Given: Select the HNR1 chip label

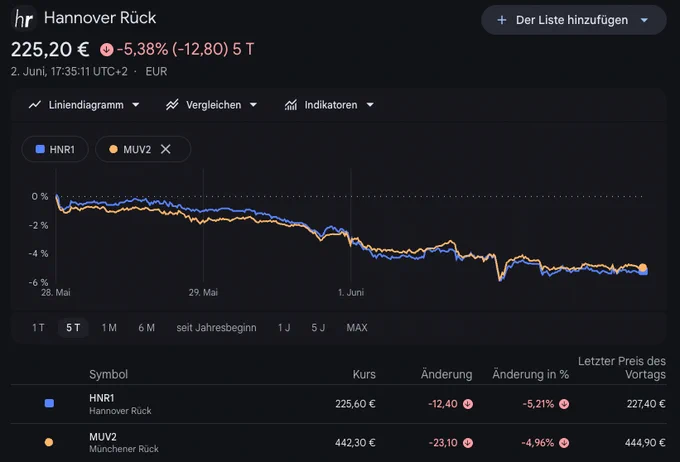Looking at the screenshot, I should pos(62,150).
